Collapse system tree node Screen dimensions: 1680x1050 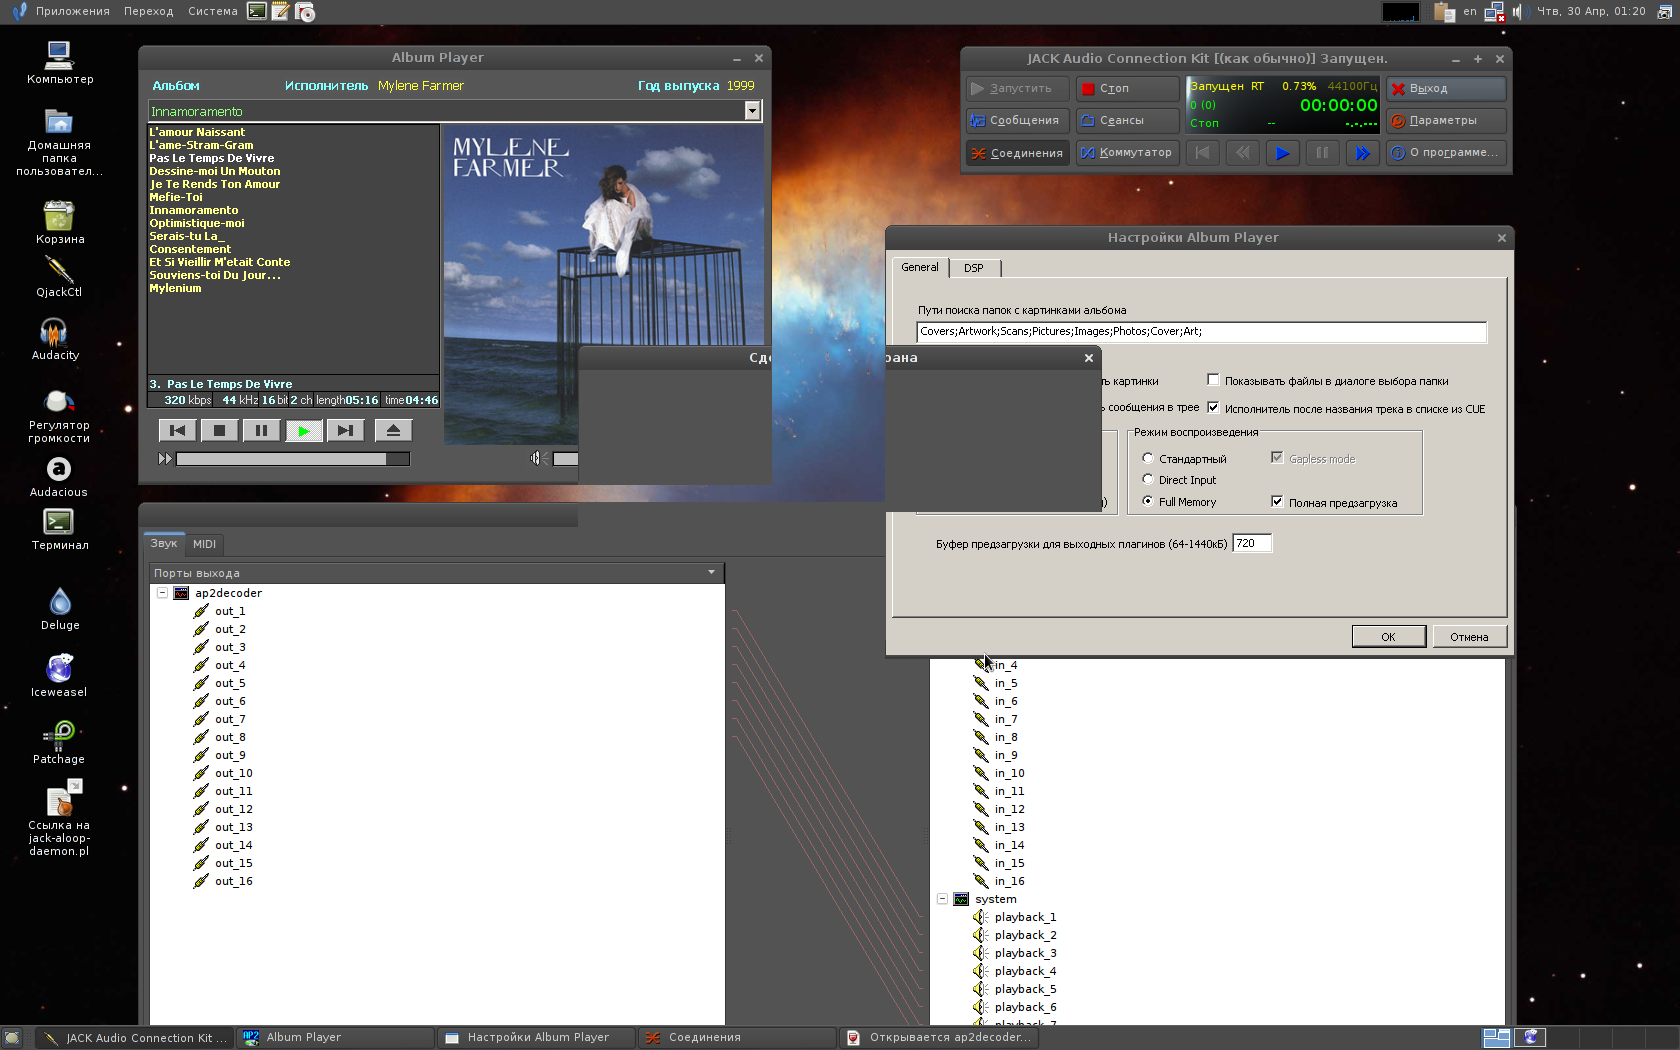(x=942, y=899)
